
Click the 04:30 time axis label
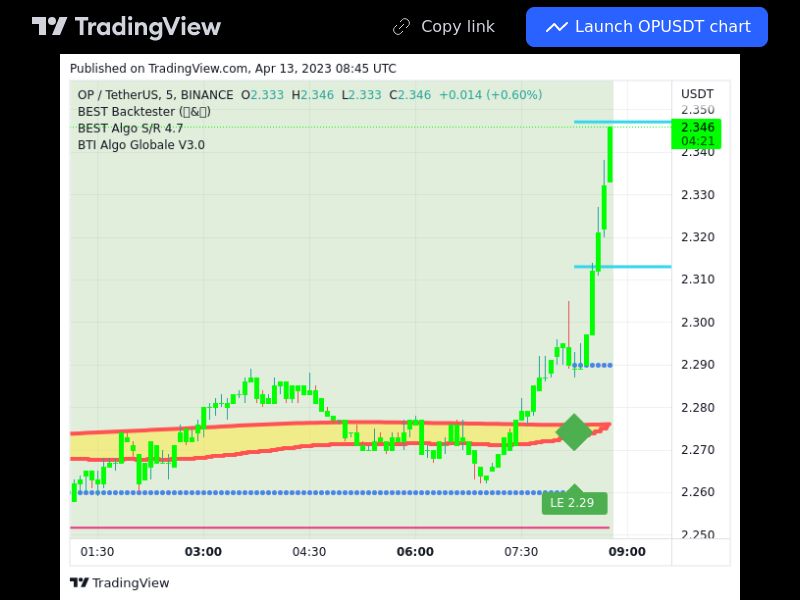[309, 552]
